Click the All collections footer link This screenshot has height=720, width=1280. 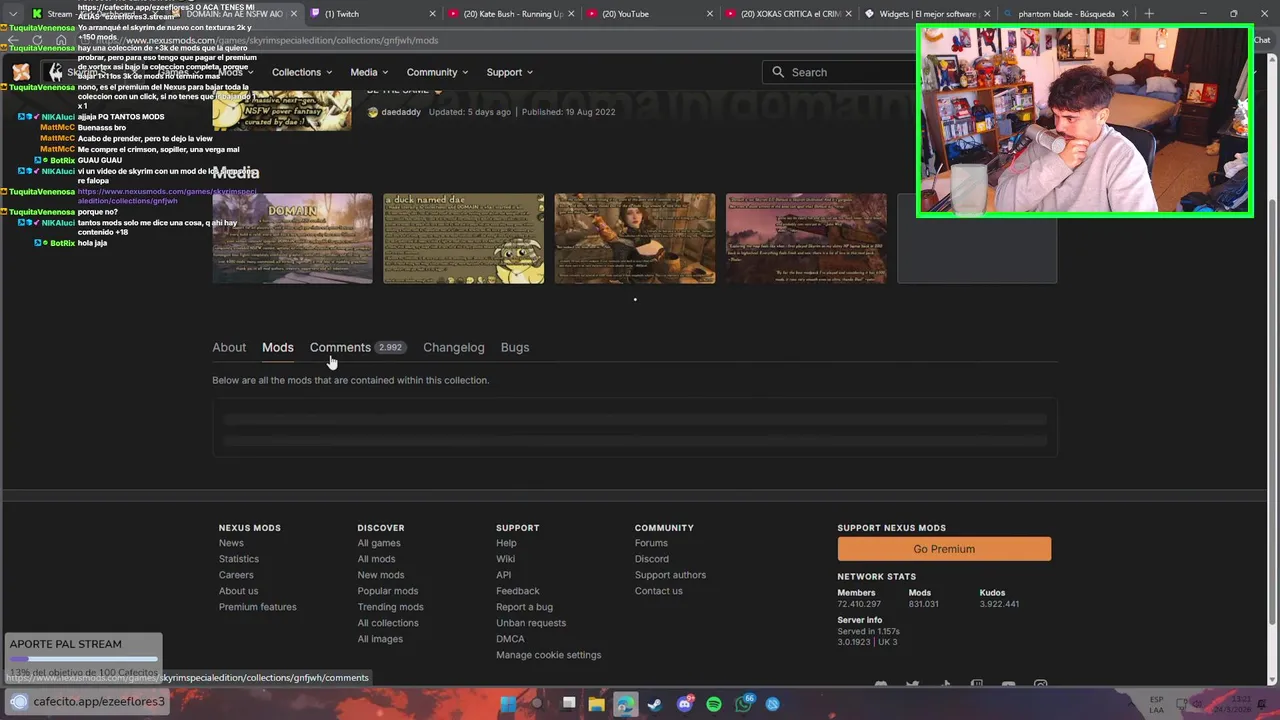tap(388, 623)
